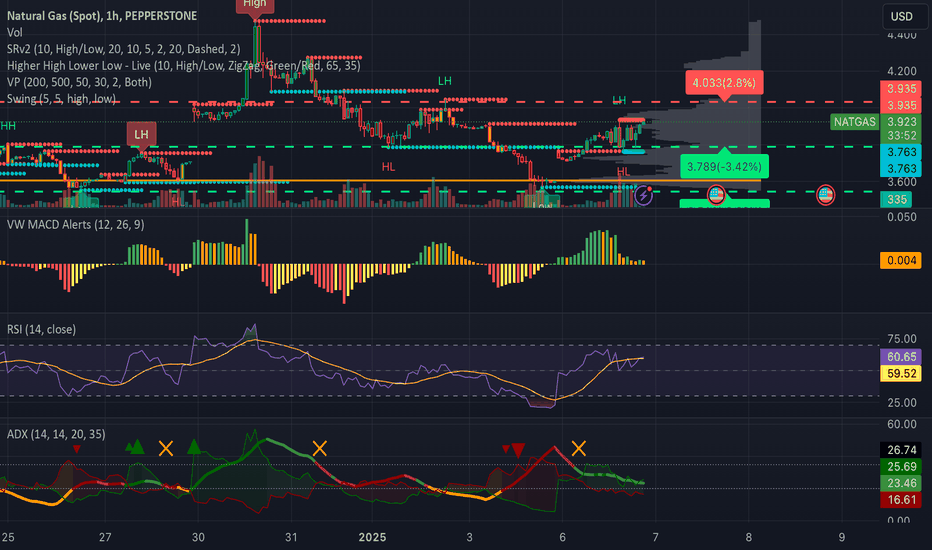Click the NATGAS symbol price tag

tap(854, 122)
